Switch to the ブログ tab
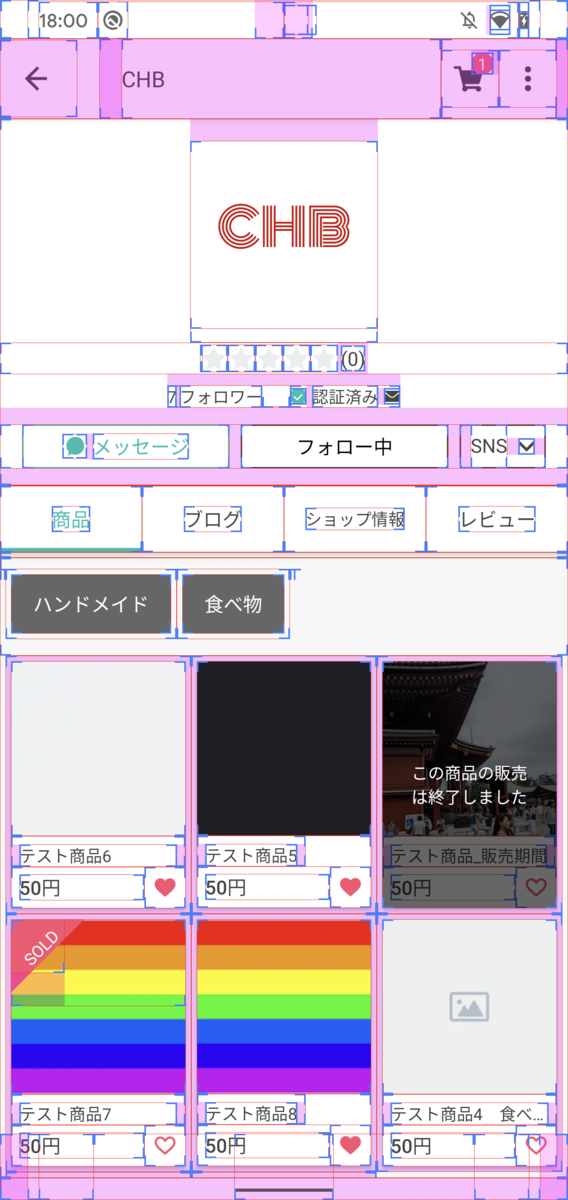568x1200 pixels. tap(213, 519)
